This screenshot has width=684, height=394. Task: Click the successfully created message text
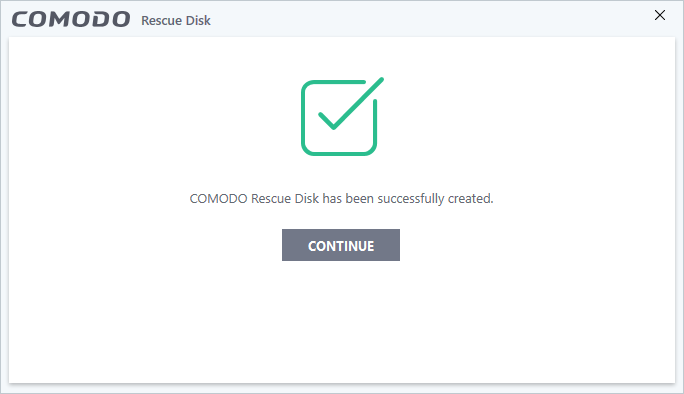click(341, 199)
